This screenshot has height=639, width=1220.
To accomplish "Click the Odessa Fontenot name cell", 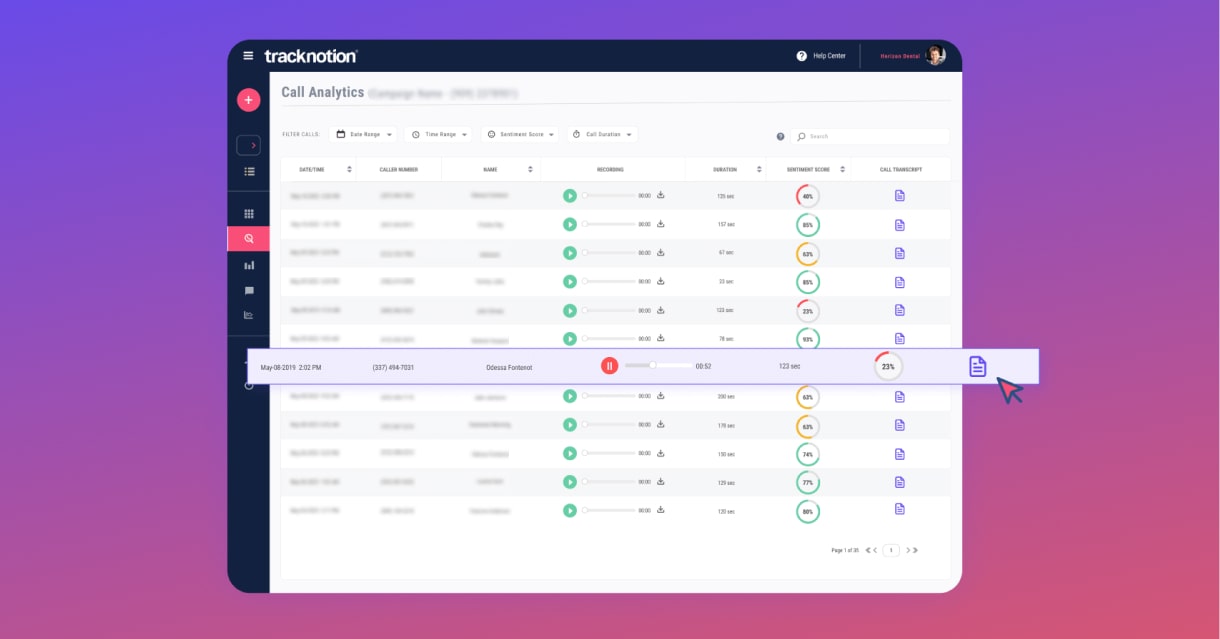I will click(x=509, y=367).
